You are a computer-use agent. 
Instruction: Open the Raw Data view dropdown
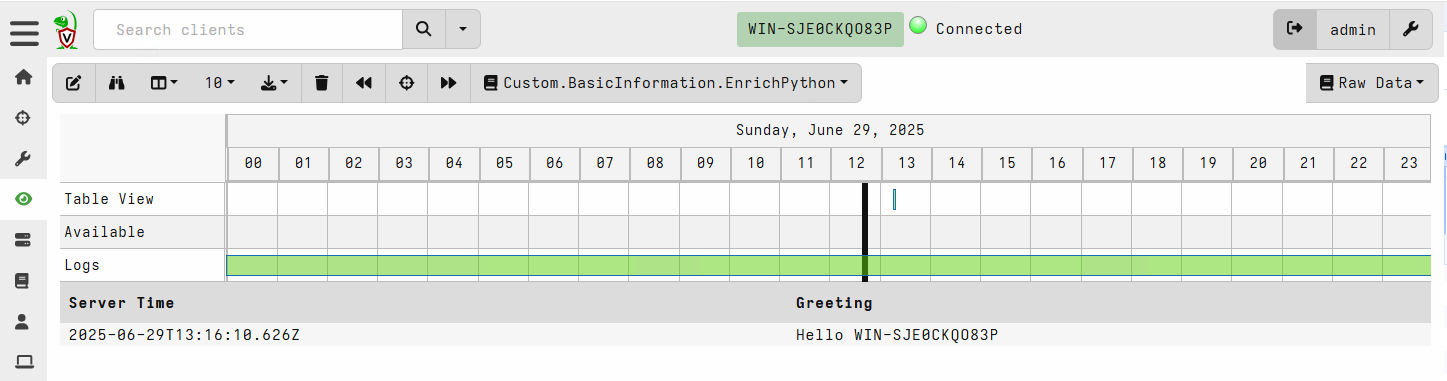click(1371, 83)
